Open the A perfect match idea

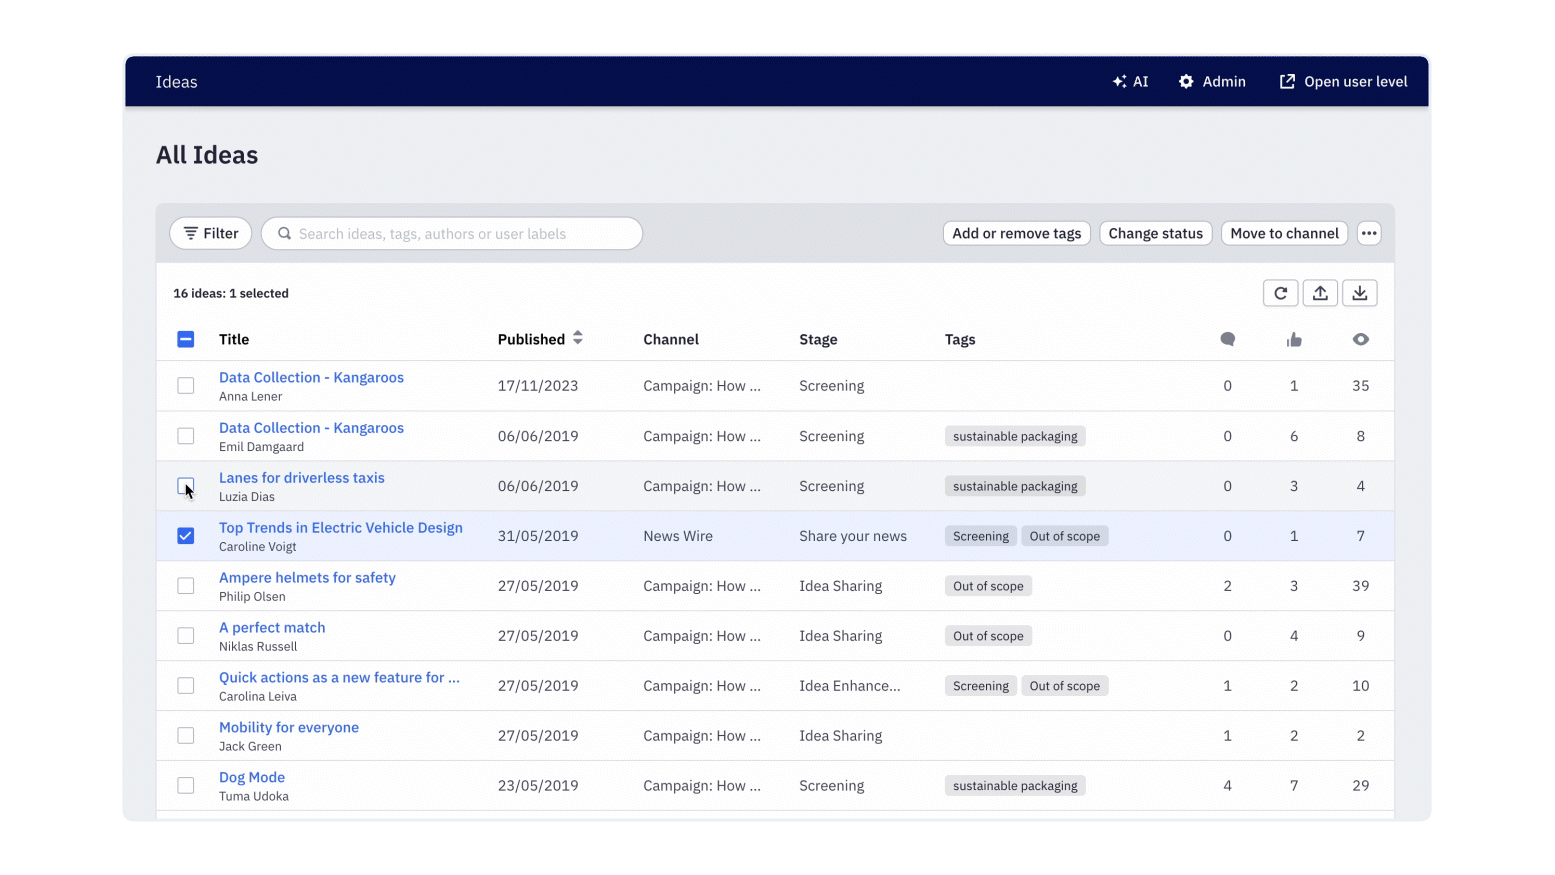[x=272, y=627]
